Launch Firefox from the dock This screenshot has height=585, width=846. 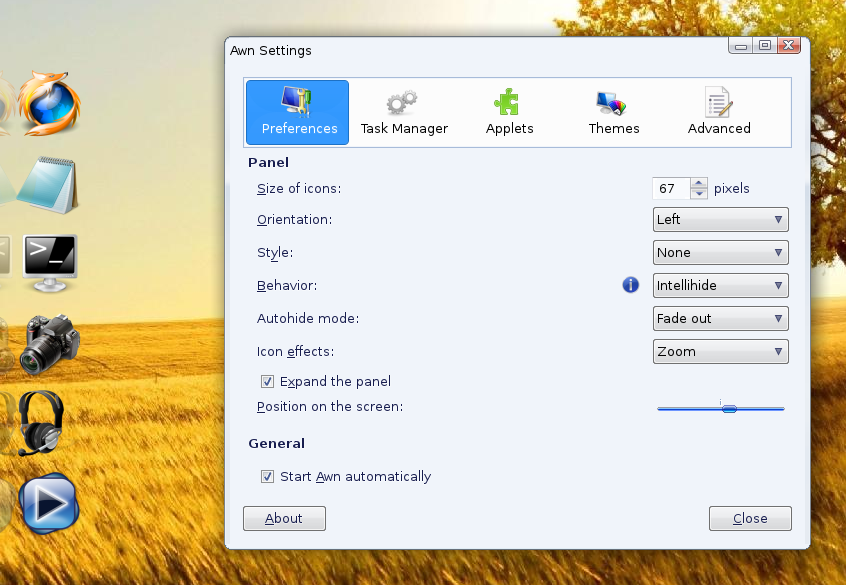click(x=50, y=103)
